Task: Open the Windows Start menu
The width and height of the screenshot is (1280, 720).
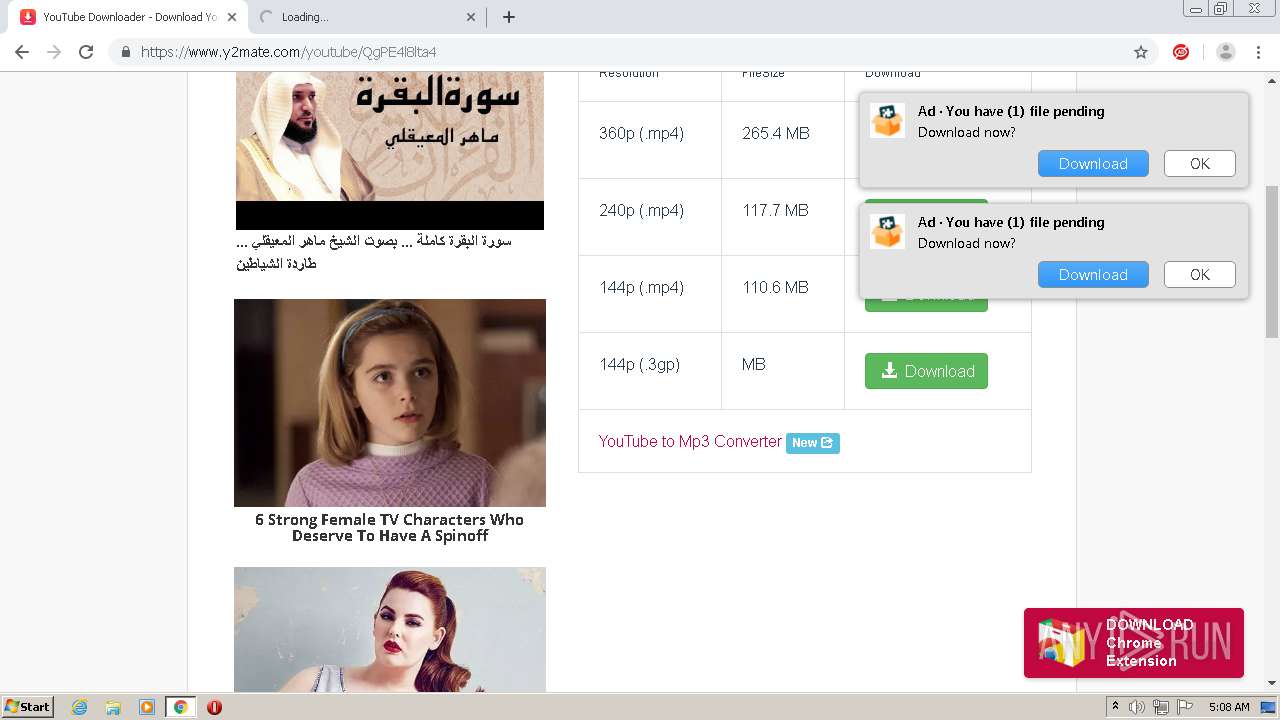Action: [28, 707]
